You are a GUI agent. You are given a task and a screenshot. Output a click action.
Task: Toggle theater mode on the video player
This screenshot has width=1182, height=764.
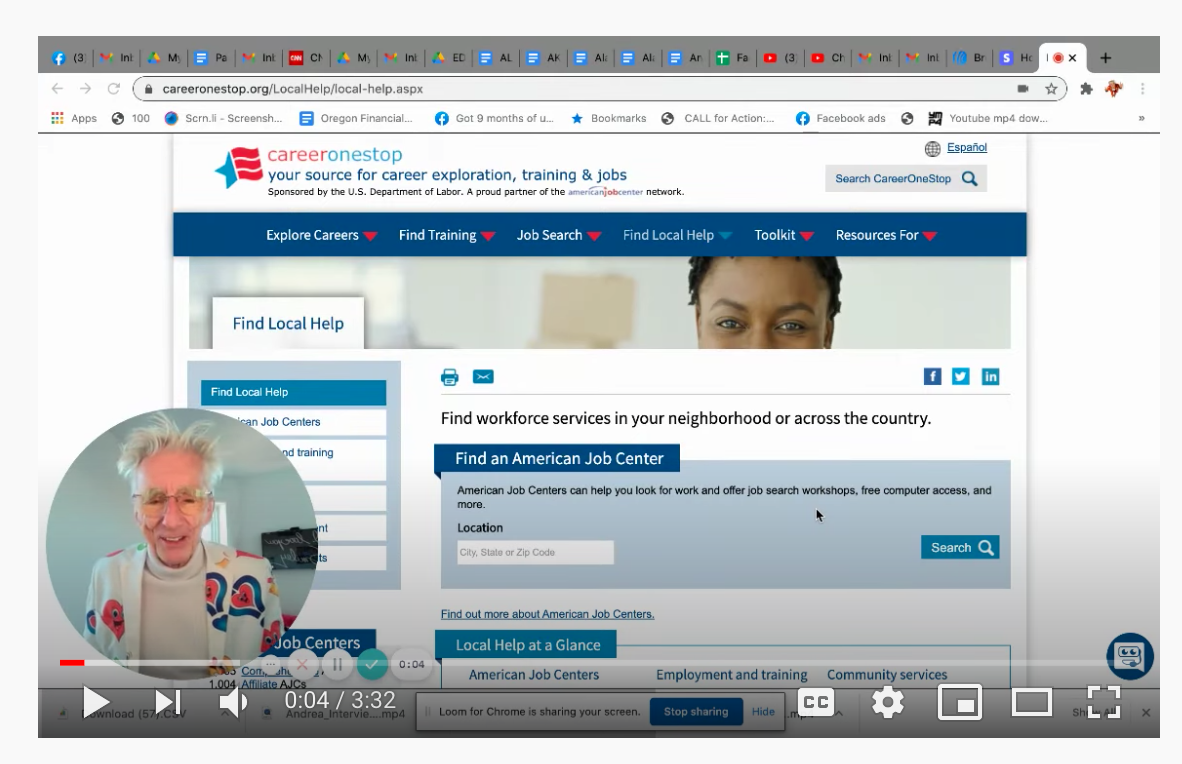(x=1031, y=702)
